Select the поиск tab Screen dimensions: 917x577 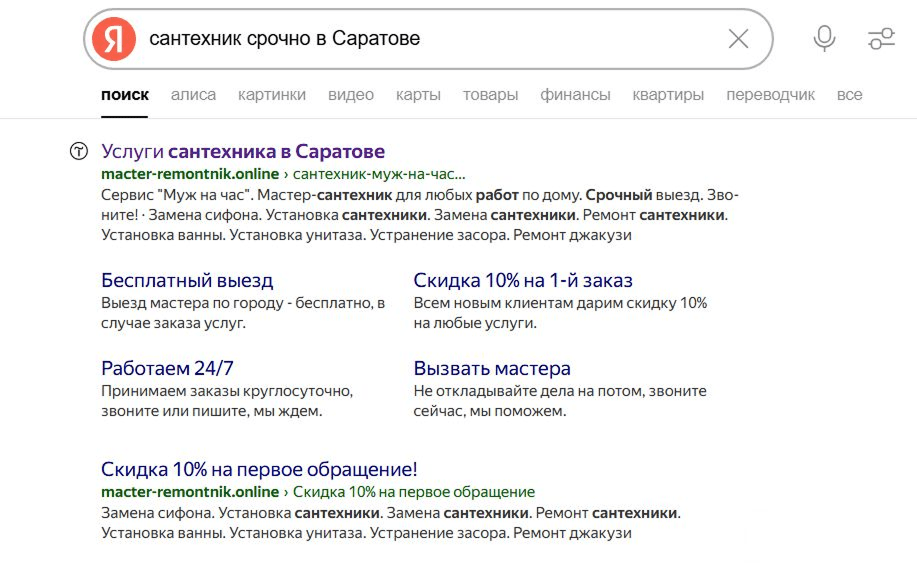[x=125, y=95]
